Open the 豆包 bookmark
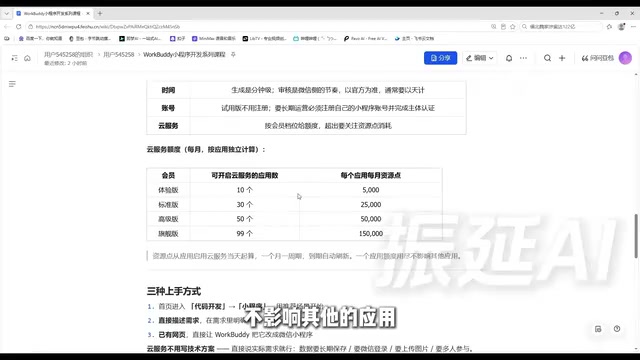 tap(90, 38)
